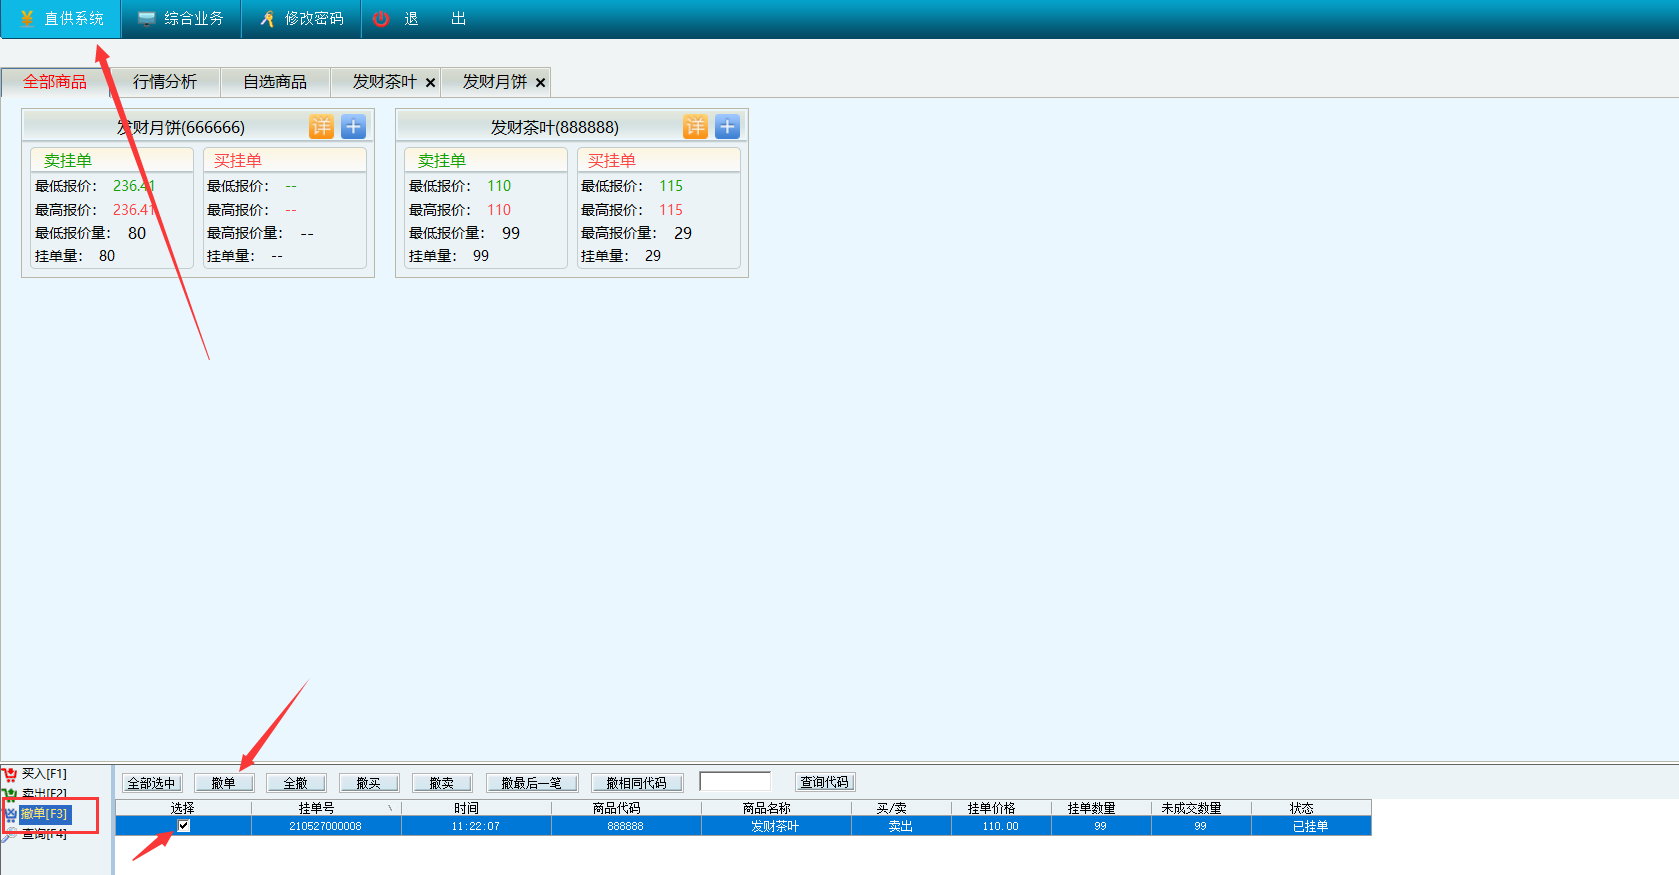
Task: Click the 撤单 button in order toolbar
Action: tap(224, 783)
